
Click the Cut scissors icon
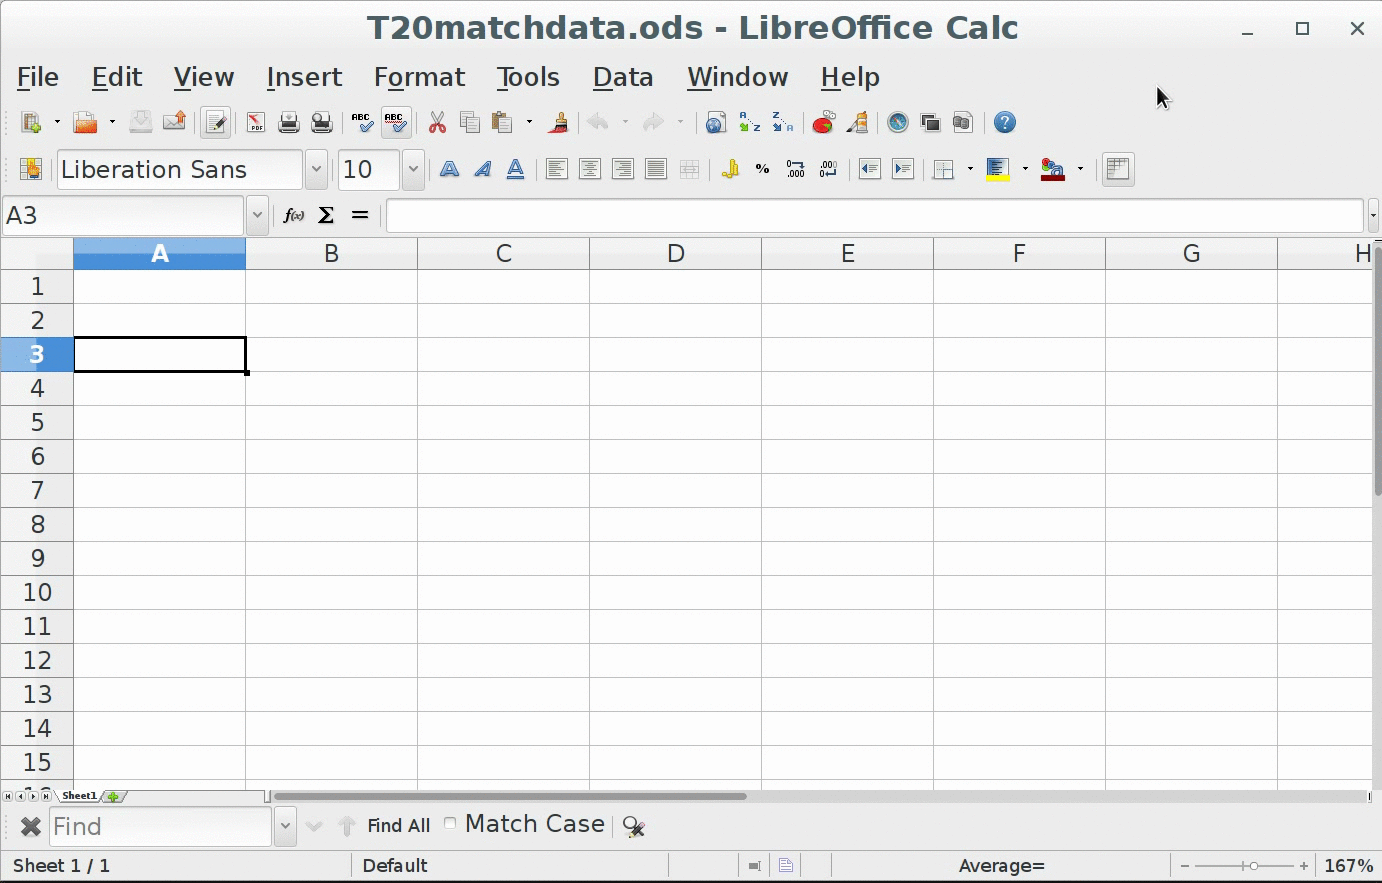coord(437,123)
